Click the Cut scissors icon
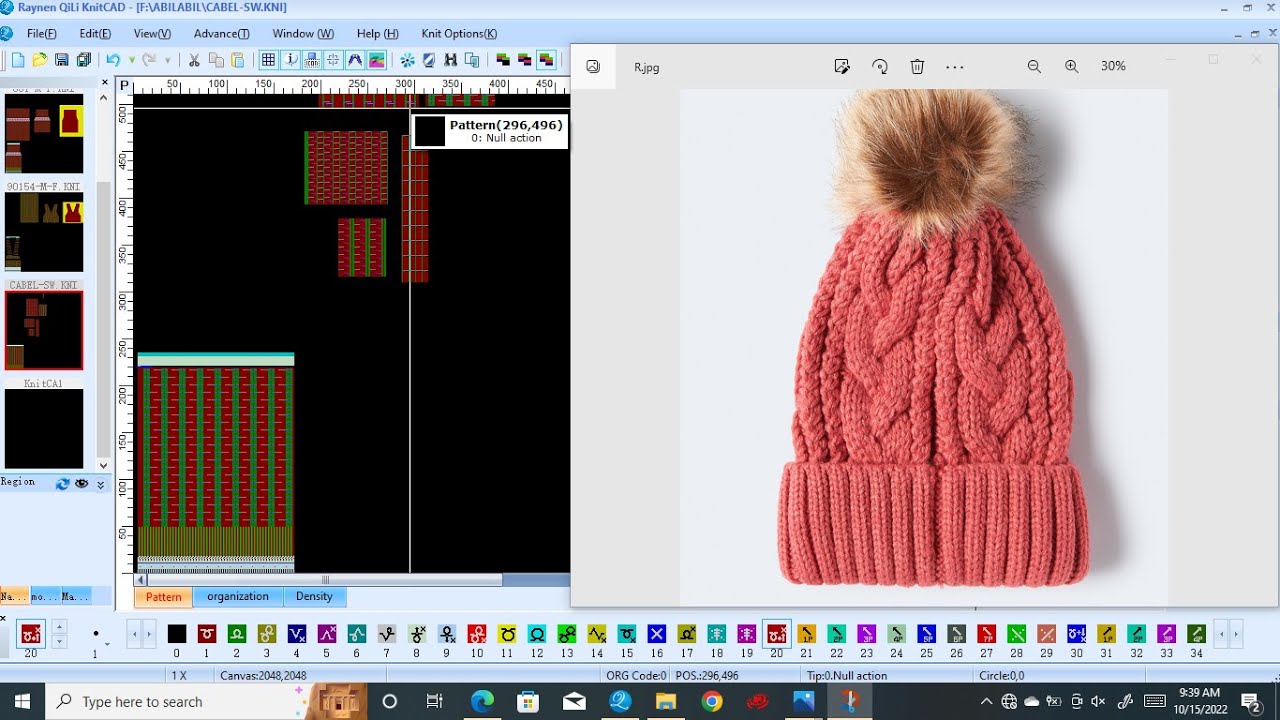The width and height of the screenshot is (1280, 720). [194, 60]
